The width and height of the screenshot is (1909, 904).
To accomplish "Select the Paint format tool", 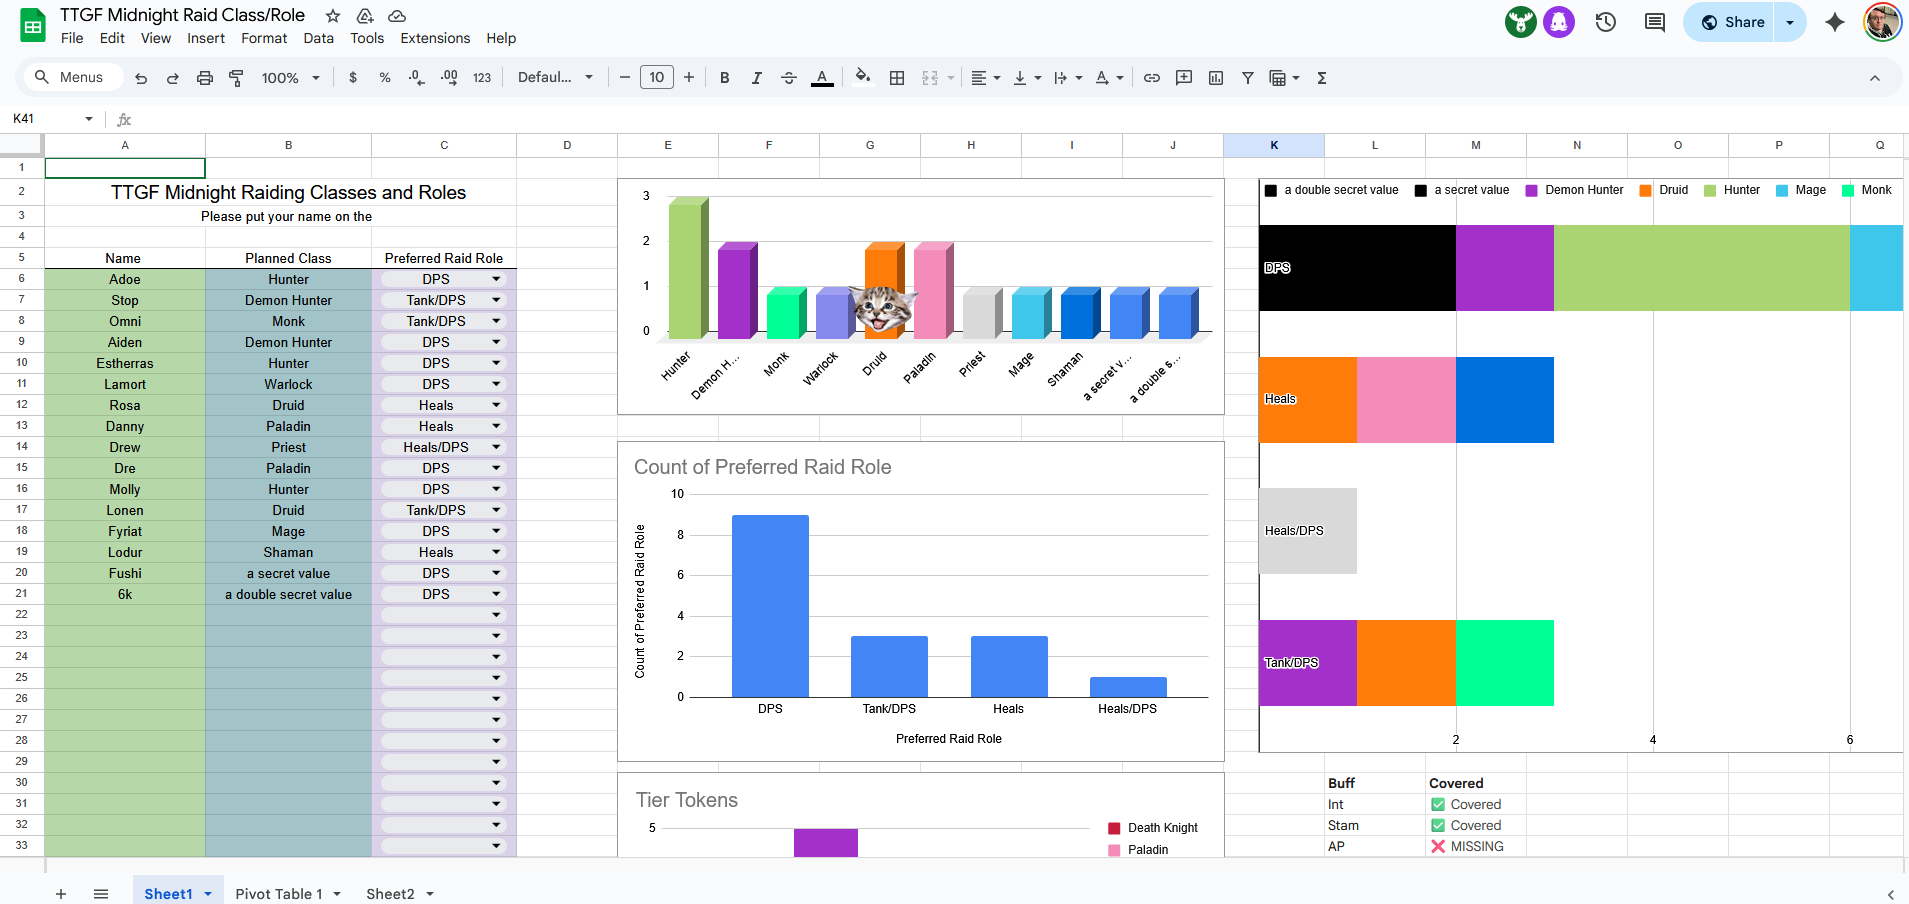I will click(x=237, y=78).
